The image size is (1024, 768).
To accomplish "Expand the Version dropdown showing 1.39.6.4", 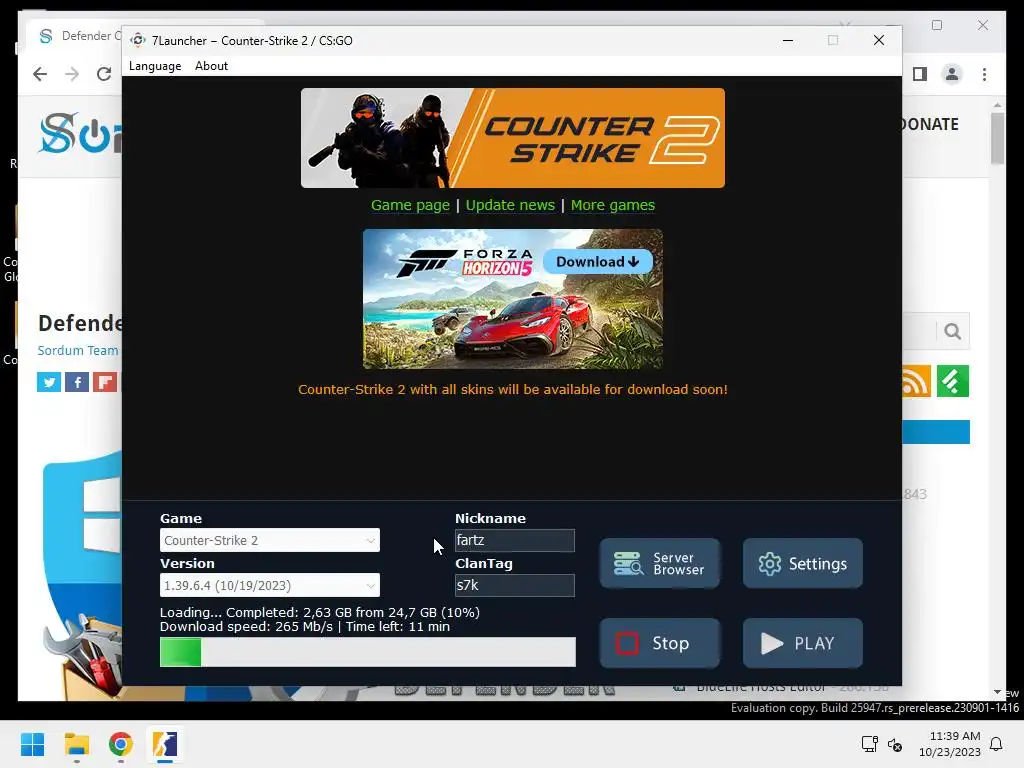I will pos(270,585).
